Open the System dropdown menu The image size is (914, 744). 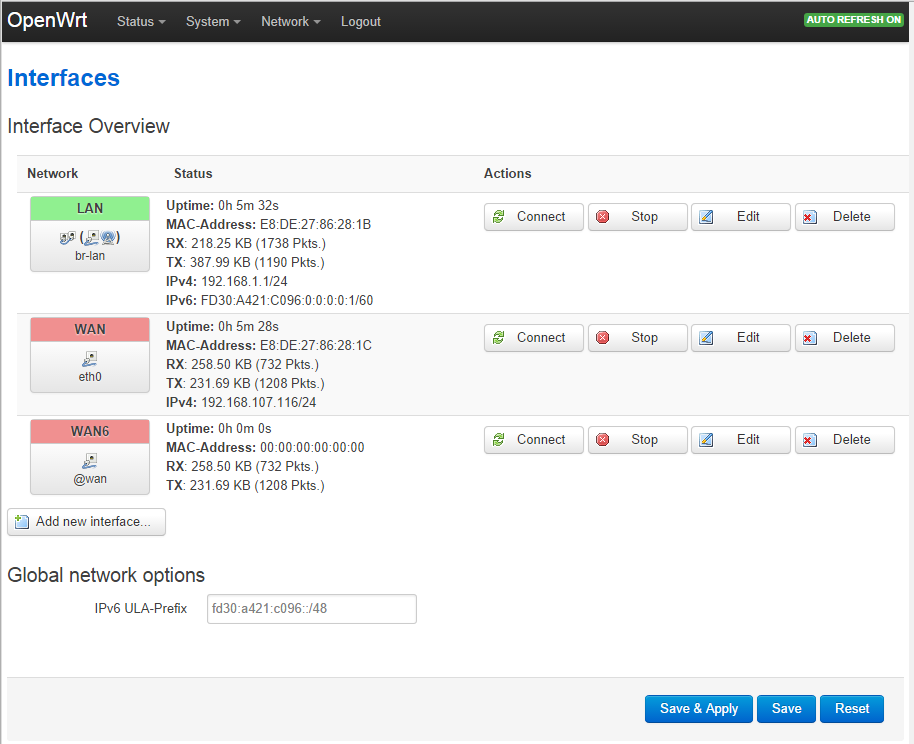(x=212, y=21)
